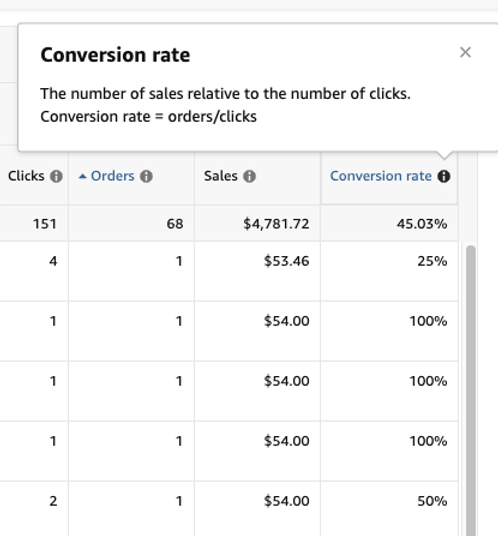
Task: Click the table vertical scrollbar
Action: point(471,390)
